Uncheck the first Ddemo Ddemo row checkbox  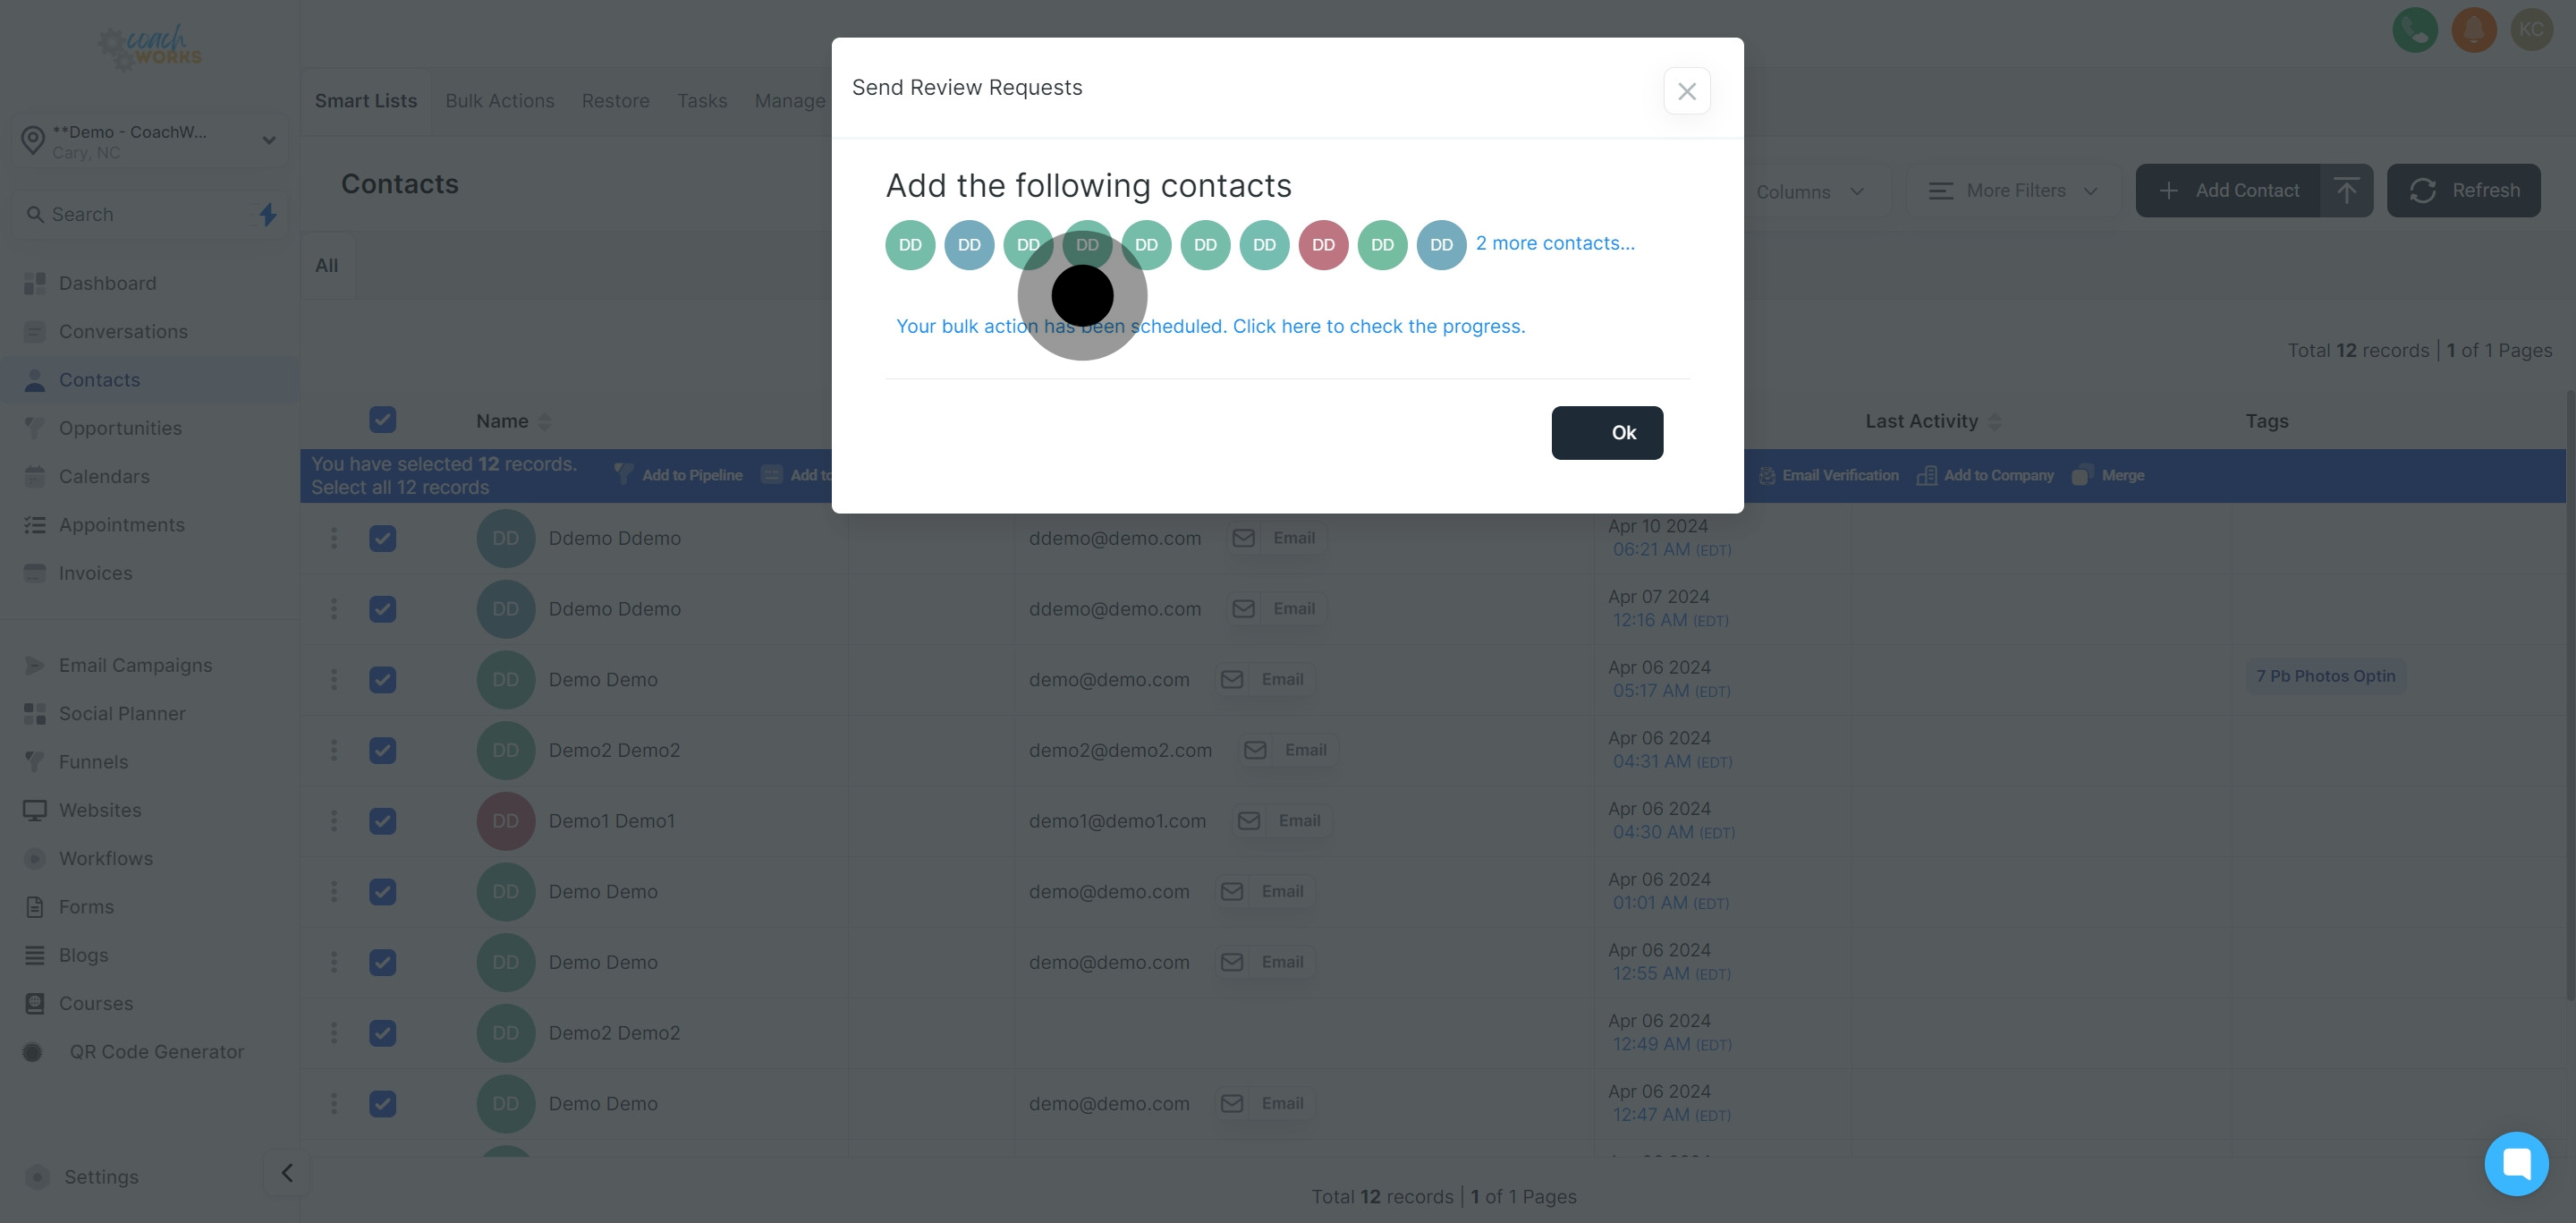(x=383, y=538)
